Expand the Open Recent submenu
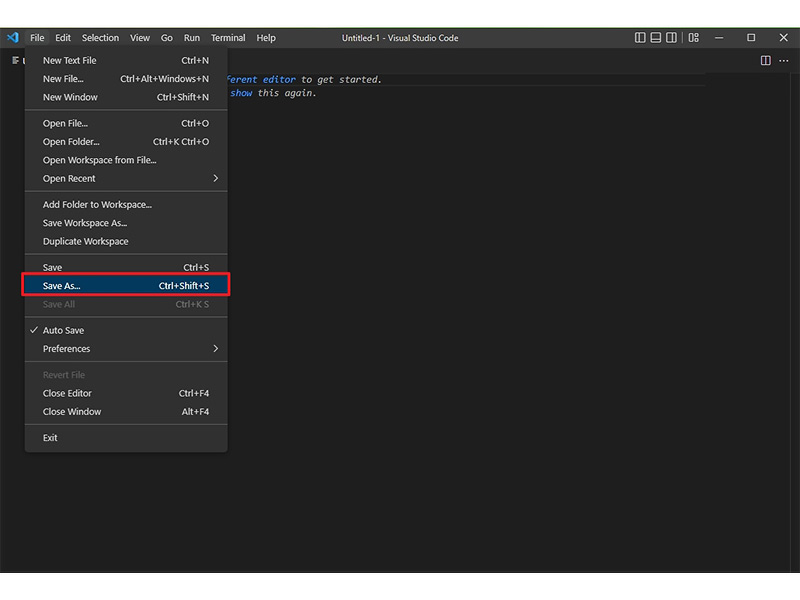The image size is (800, 600). coord(126,178)
